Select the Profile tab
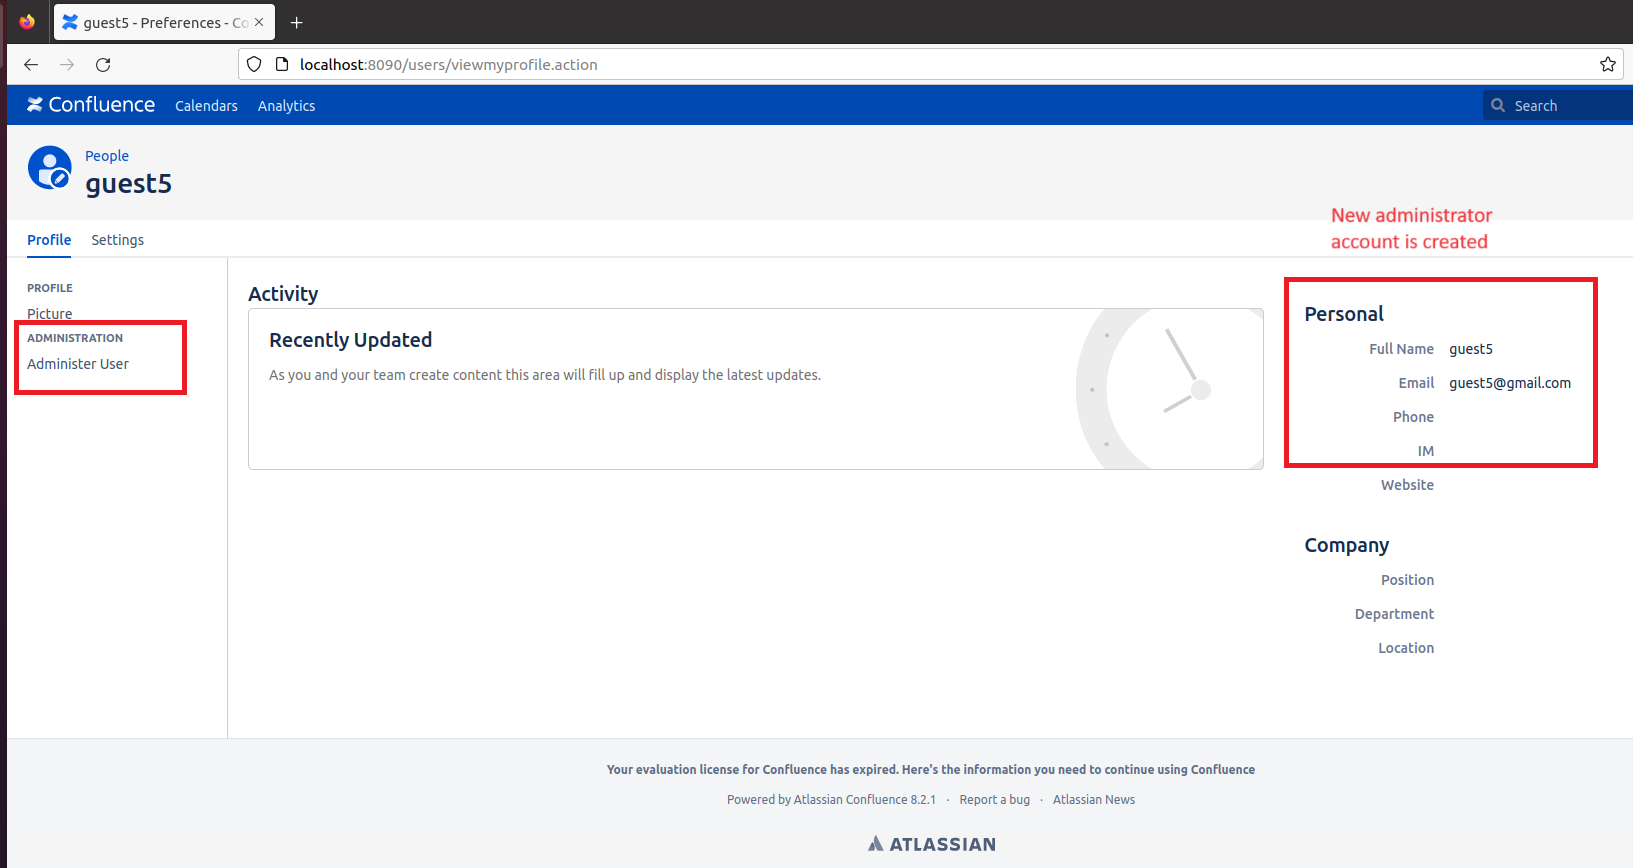Screen dimensions: 1633x868 pos(49,240)
